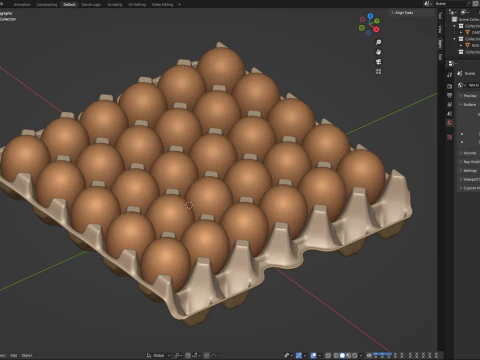Viewport: 480px width, 360px height.
Task: Switch to the Animation workspace tab
Action: (22, 4)
